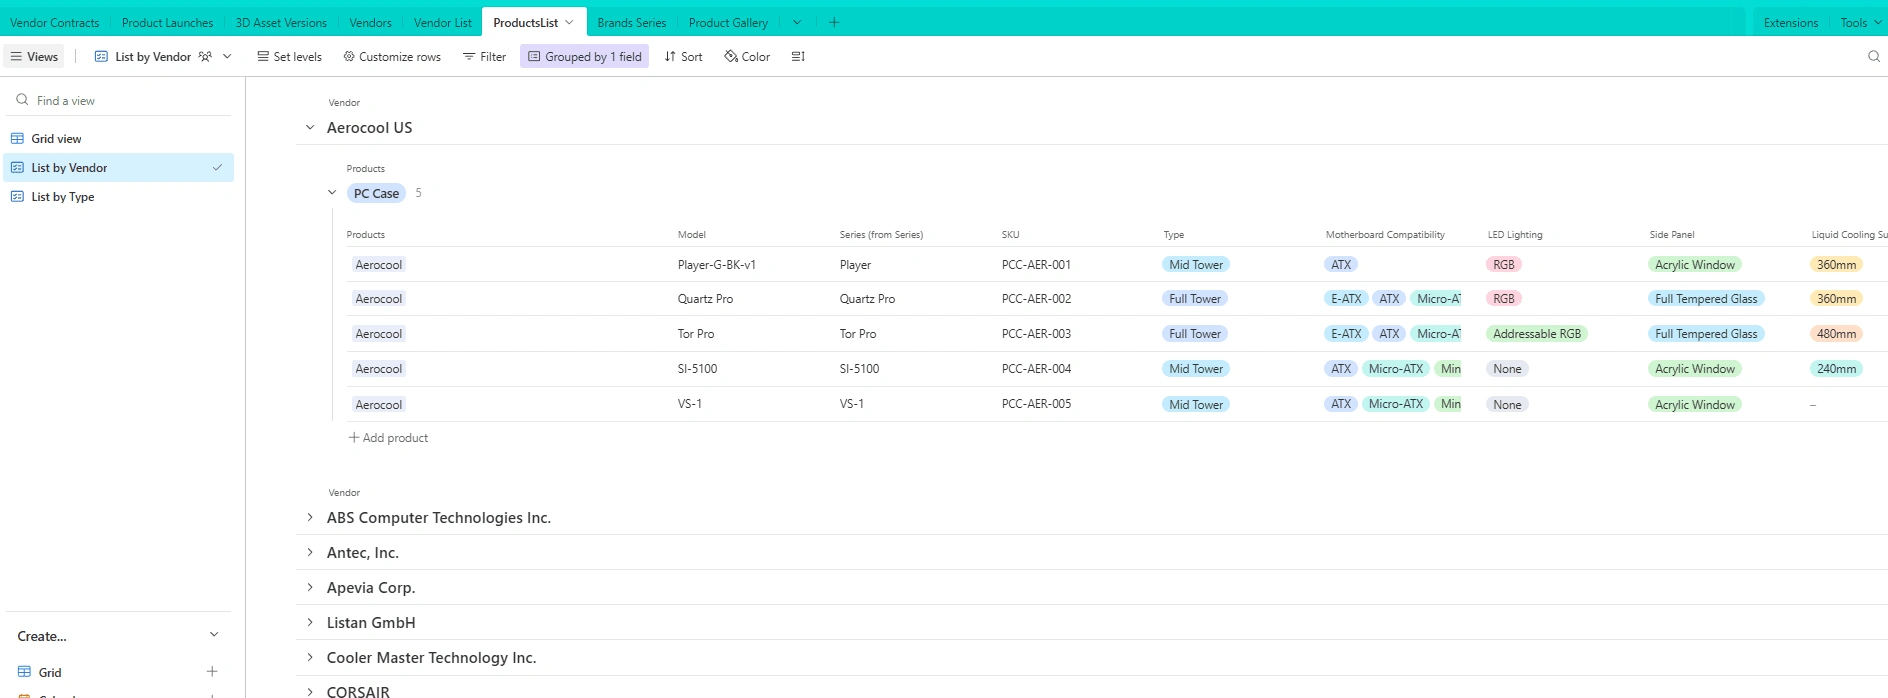Screen dimensions: 1888x698
Task: Expand Antec, Inc. group
Action: coord(310,553)
